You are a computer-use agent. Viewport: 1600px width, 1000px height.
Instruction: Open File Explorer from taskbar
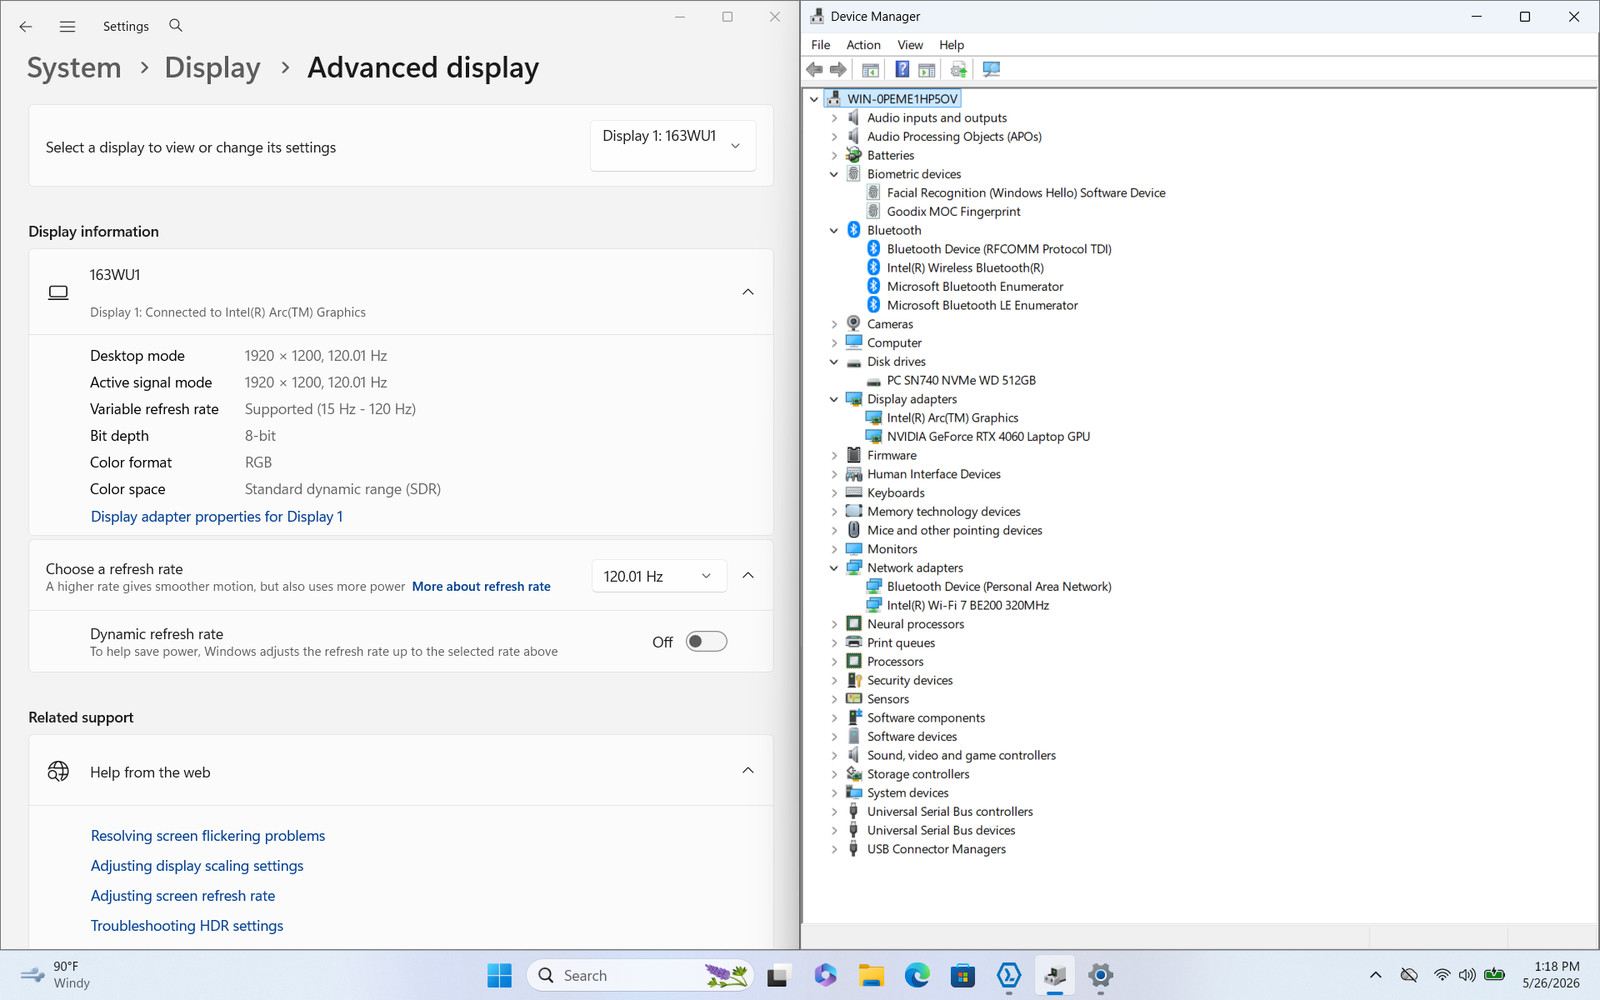point(871,975)
